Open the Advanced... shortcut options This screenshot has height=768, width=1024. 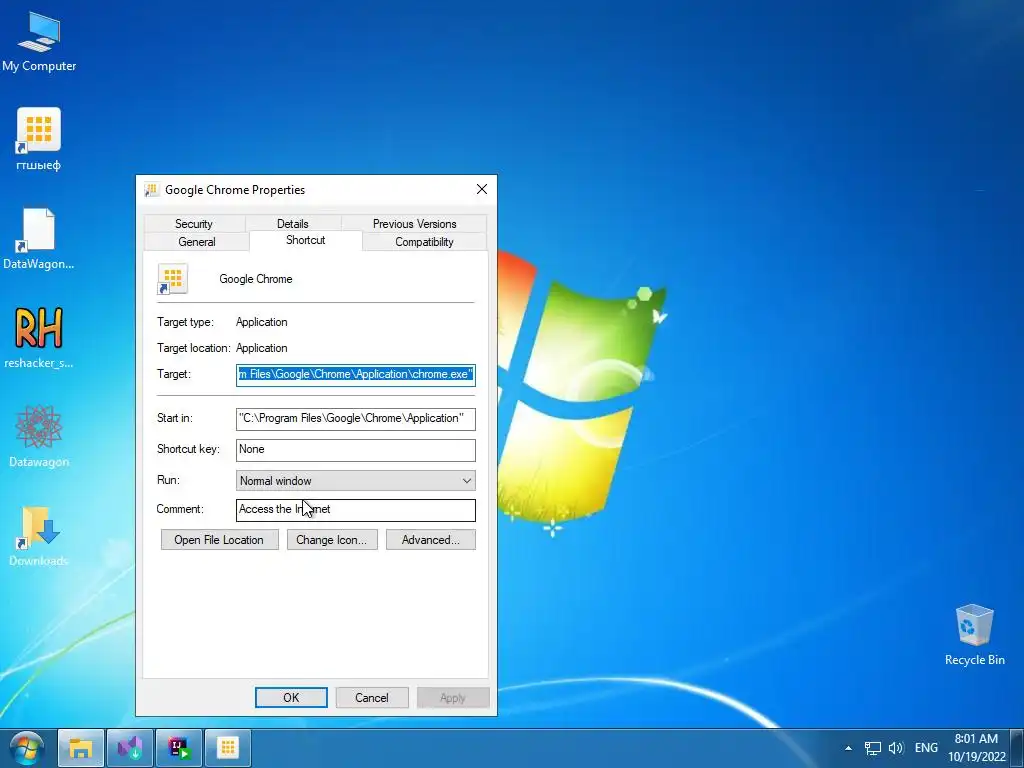430,539
